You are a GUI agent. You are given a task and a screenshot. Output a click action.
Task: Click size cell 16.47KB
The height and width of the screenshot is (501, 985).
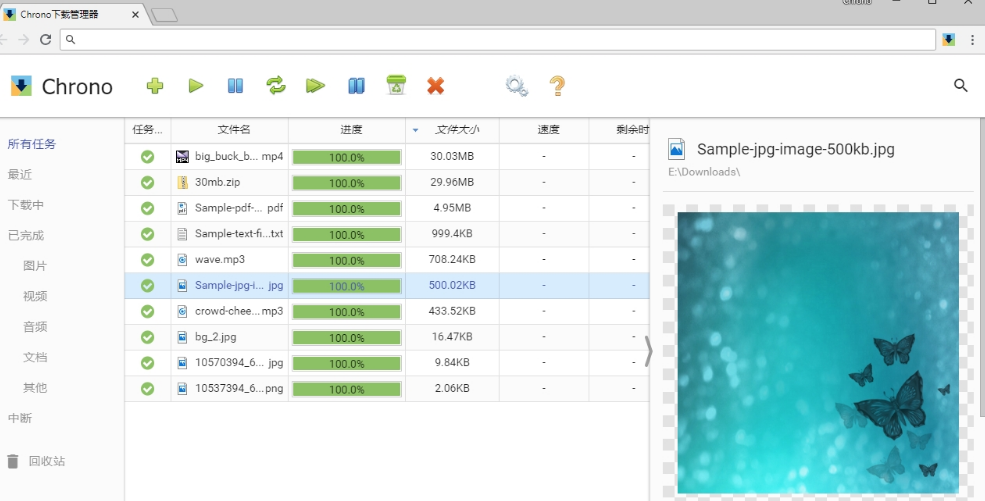click(x=452, y=337)
